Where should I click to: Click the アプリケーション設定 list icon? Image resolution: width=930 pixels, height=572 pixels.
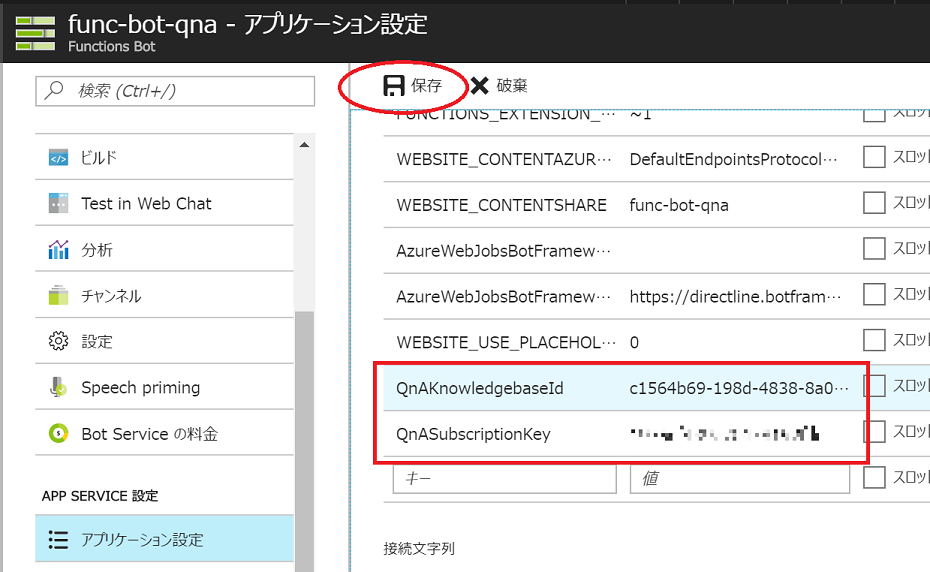58,539
